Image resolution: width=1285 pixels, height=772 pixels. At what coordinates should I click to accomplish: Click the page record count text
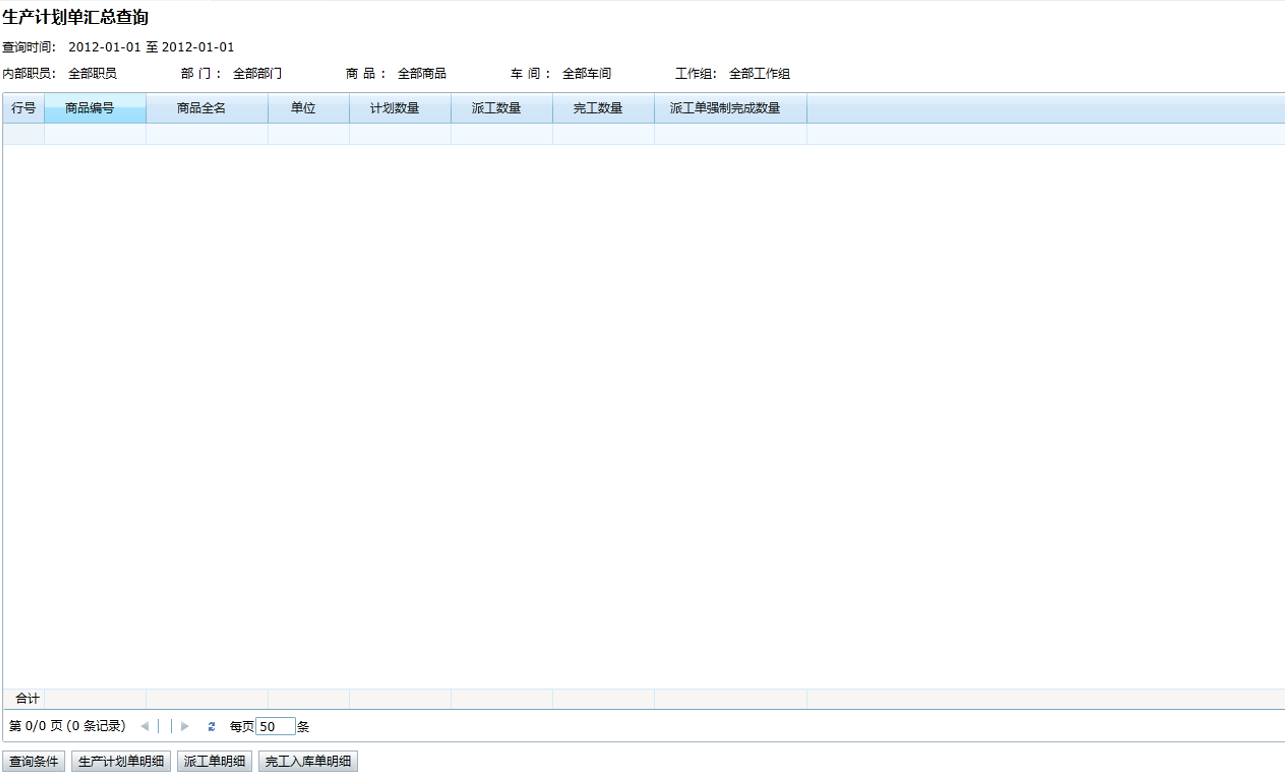pos(67,726)
